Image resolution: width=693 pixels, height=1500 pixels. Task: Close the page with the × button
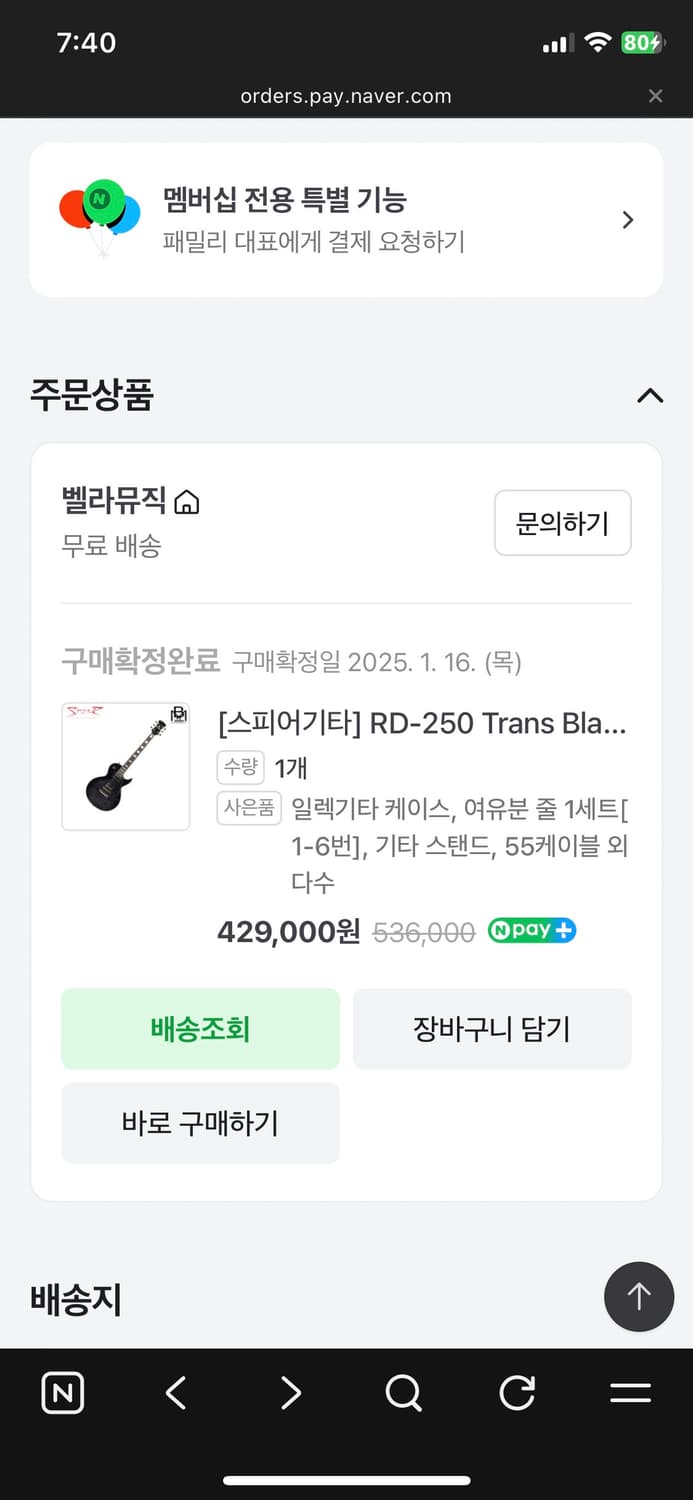655,96
